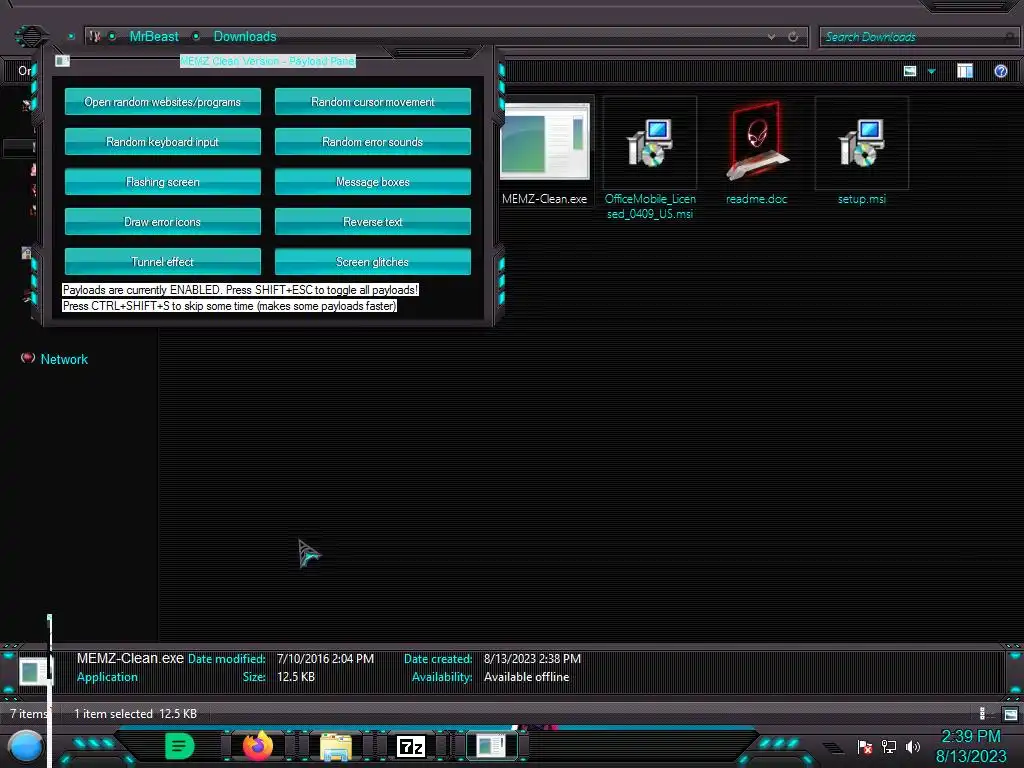Screen dimensions: 1024x768
Task: Click MrBeast in the address breadcrumb
Action: (x=153, y=37)
